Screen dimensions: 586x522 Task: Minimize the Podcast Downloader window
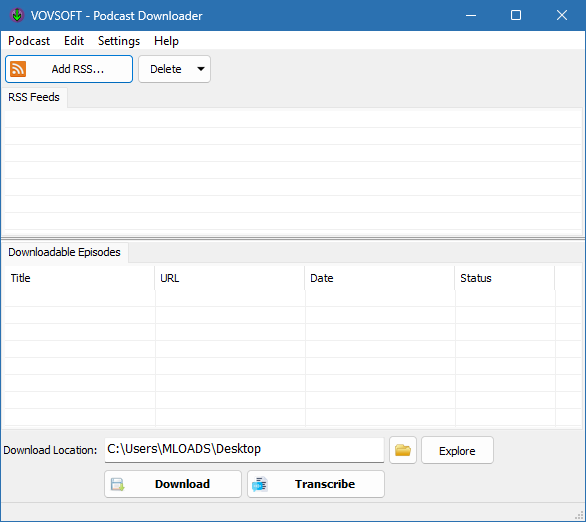point(471,15)
